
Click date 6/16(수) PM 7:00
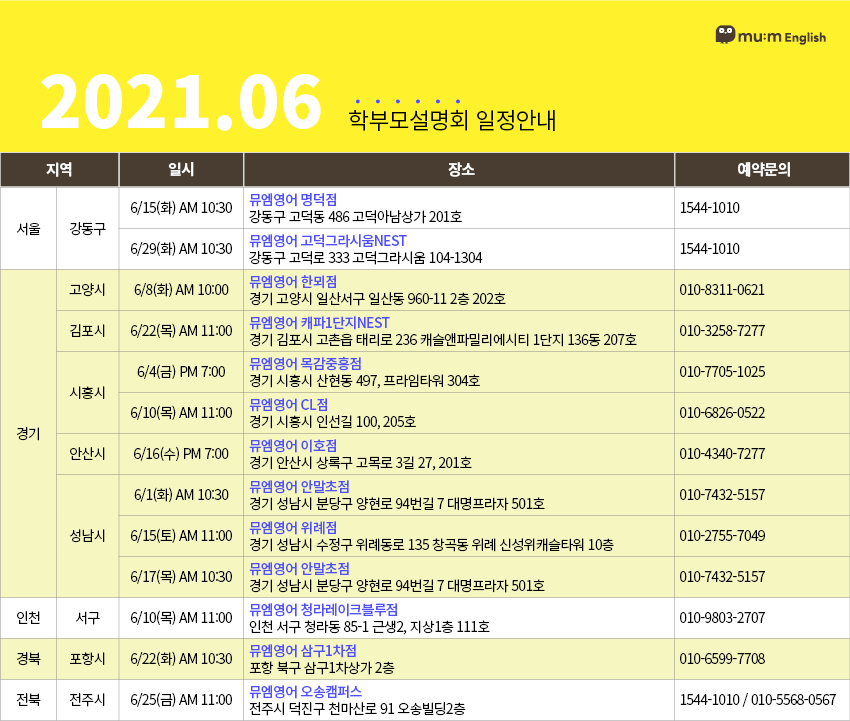(x=181, y=454)
